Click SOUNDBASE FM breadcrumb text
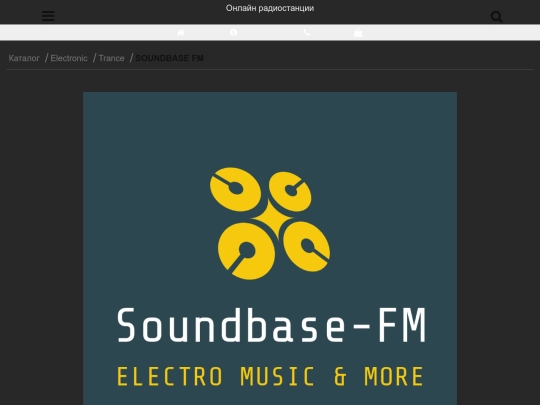Image resolution: width=540 pixels, height=405 pixels. [169, 58]
